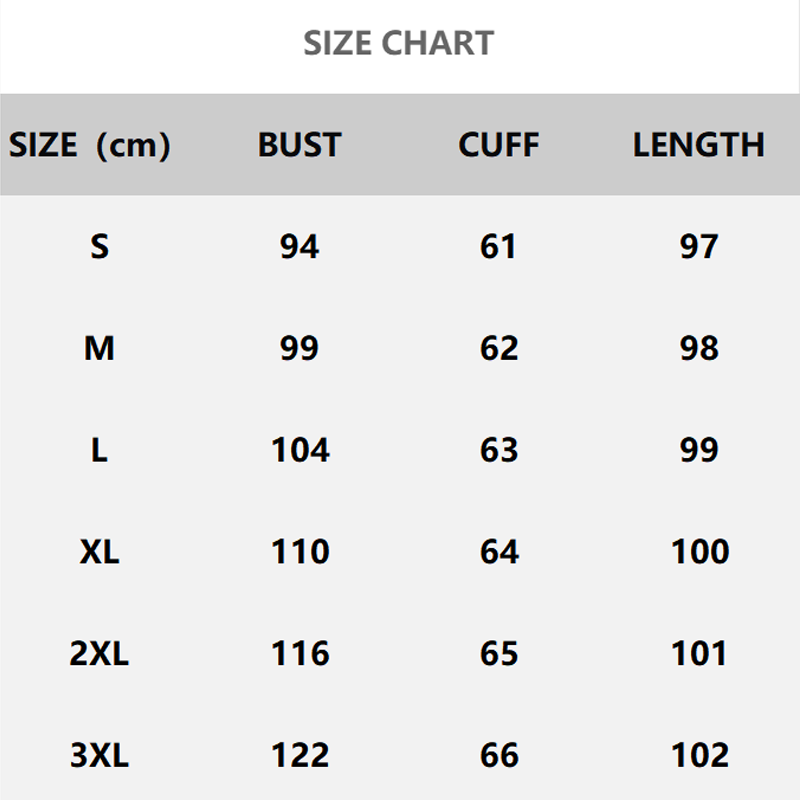Click the S size row label

click(99, 246)
